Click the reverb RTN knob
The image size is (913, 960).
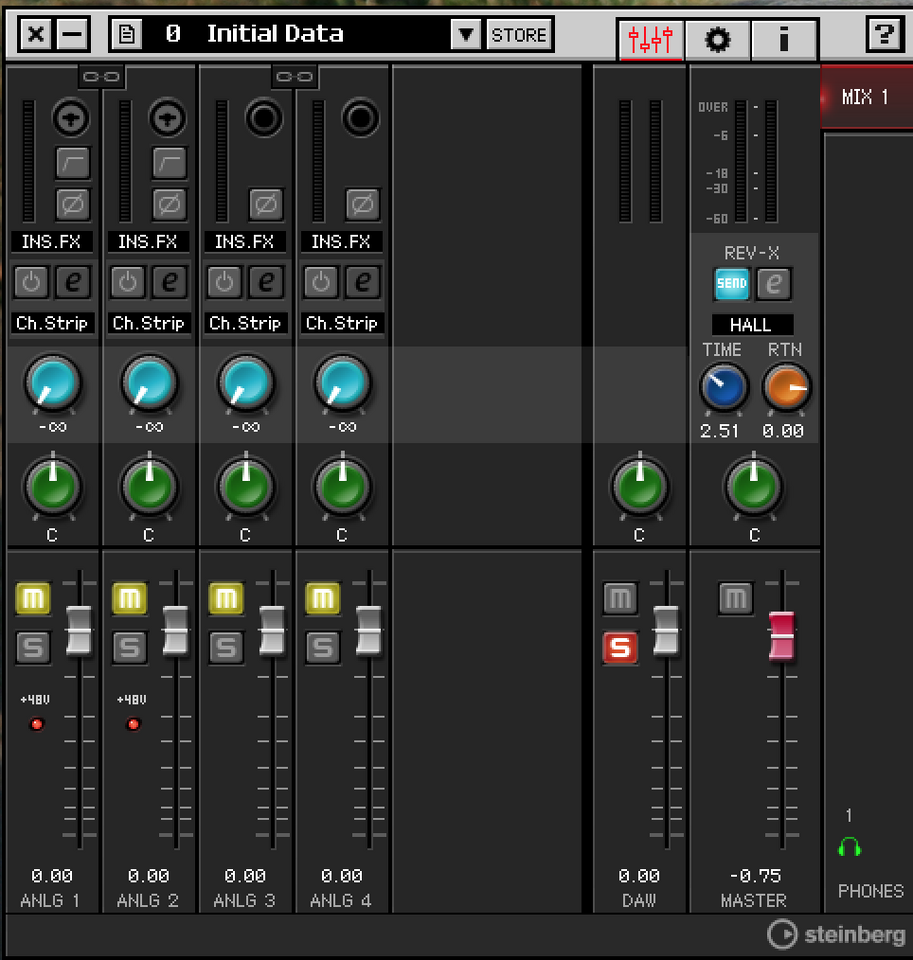(x=786, y=388)
